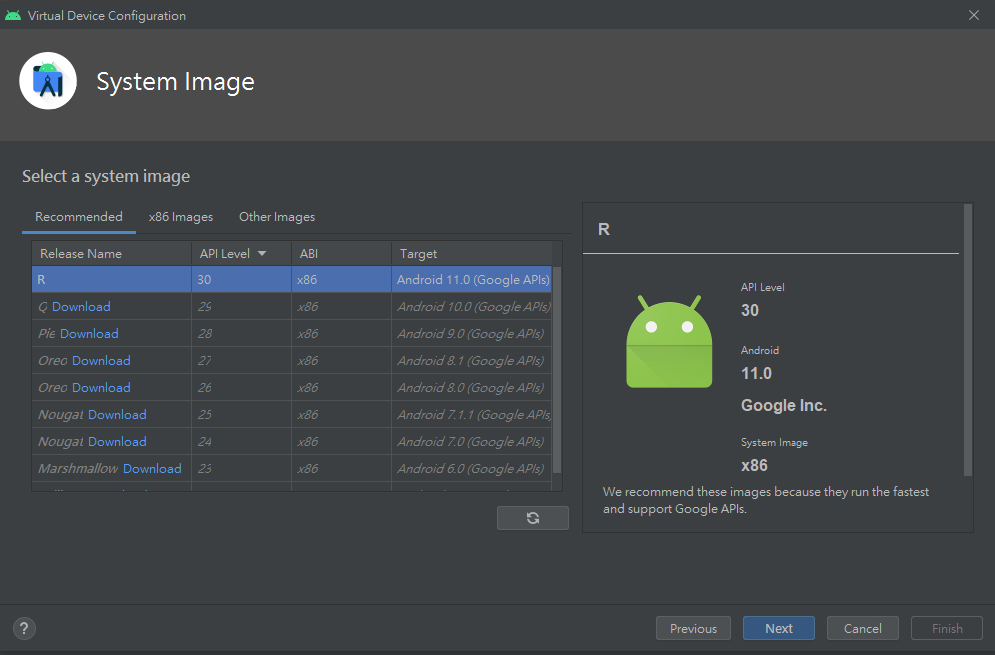Select Android 10.0 (Google APIs) target cell
Image resolution: width=995 pixels, height=655 pixels.
(473, 307)
